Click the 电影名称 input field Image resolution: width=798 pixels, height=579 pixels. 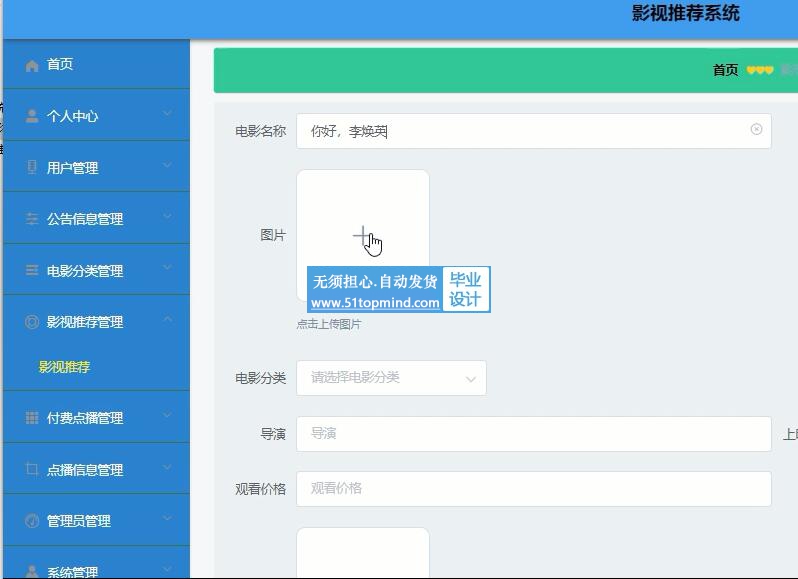tap(533, 131)
